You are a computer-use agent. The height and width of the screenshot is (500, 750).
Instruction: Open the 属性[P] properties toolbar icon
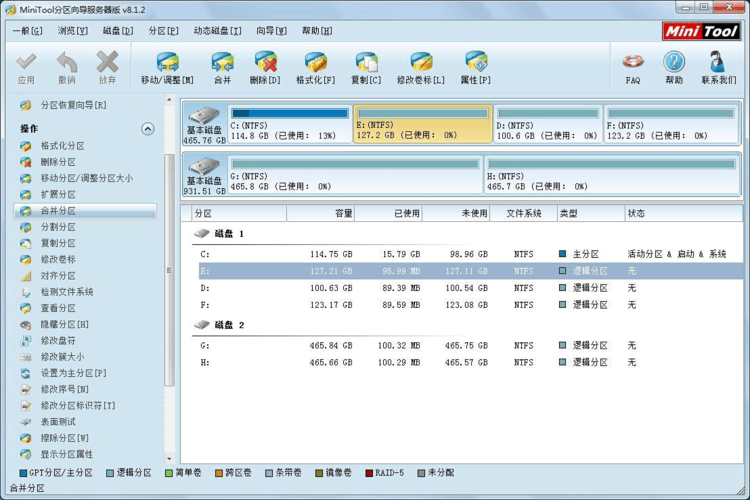[x=476, y=63]
